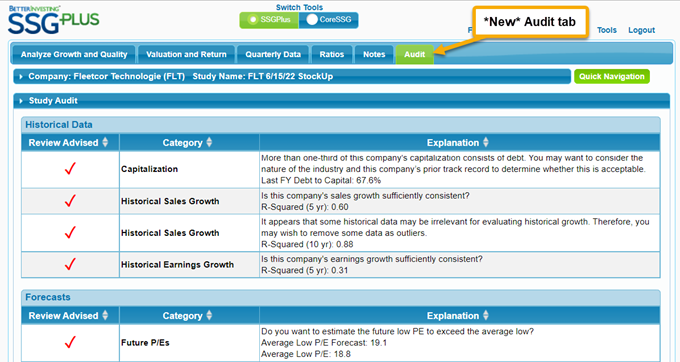Click the 'R-Squared (5 yr): 0.60' text
Screen dimensions: 680x362
coord(304,207)
